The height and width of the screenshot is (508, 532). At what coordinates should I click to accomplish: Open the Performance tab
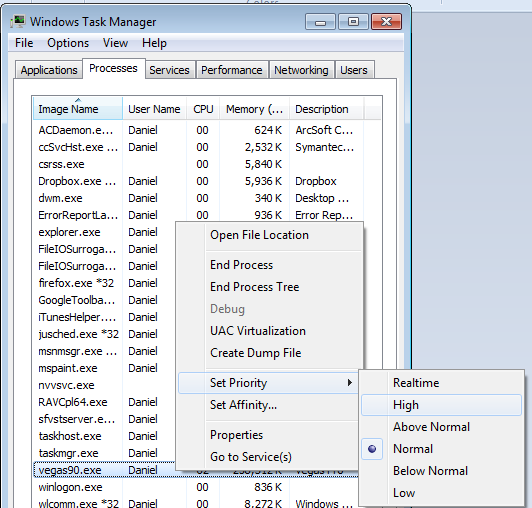pyautogui.click(x=232, y=70)
